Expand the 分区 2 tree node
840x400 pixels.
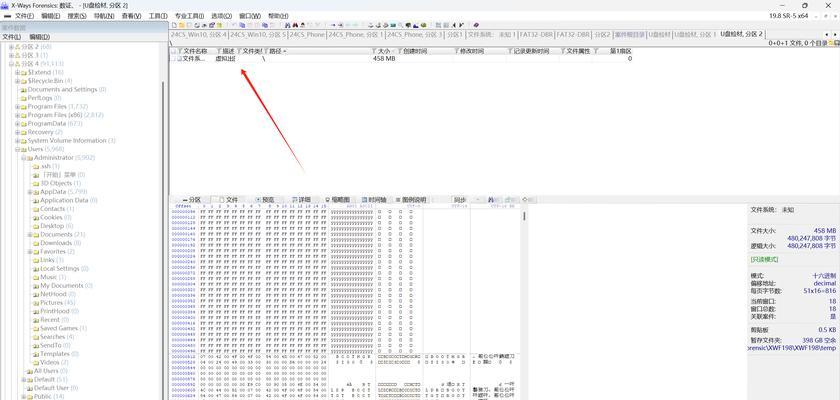(x=11, y=47)
